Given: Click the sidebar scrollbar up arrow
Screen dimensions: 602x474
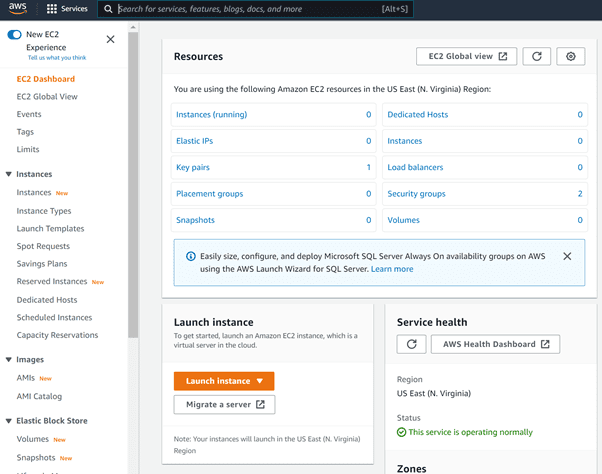Looking at the screenshot, I should (133, 27).
